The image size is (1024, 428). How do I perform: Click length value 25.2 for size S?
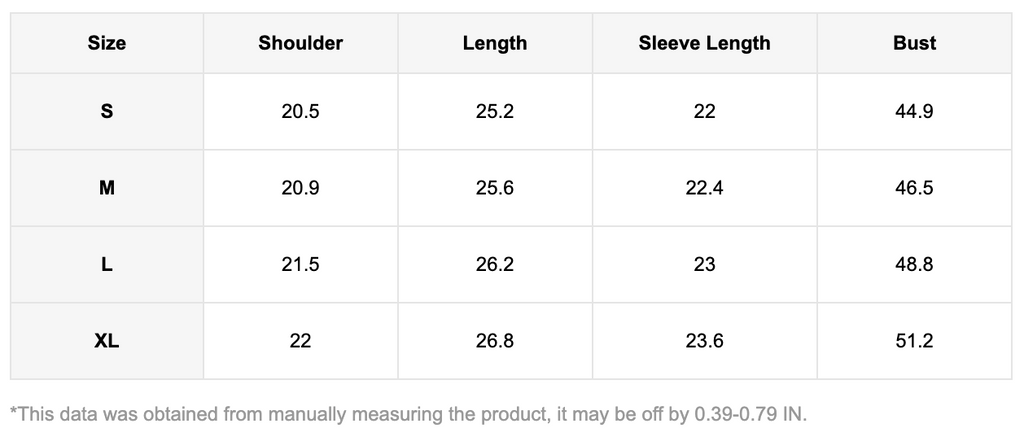(495, 112)
